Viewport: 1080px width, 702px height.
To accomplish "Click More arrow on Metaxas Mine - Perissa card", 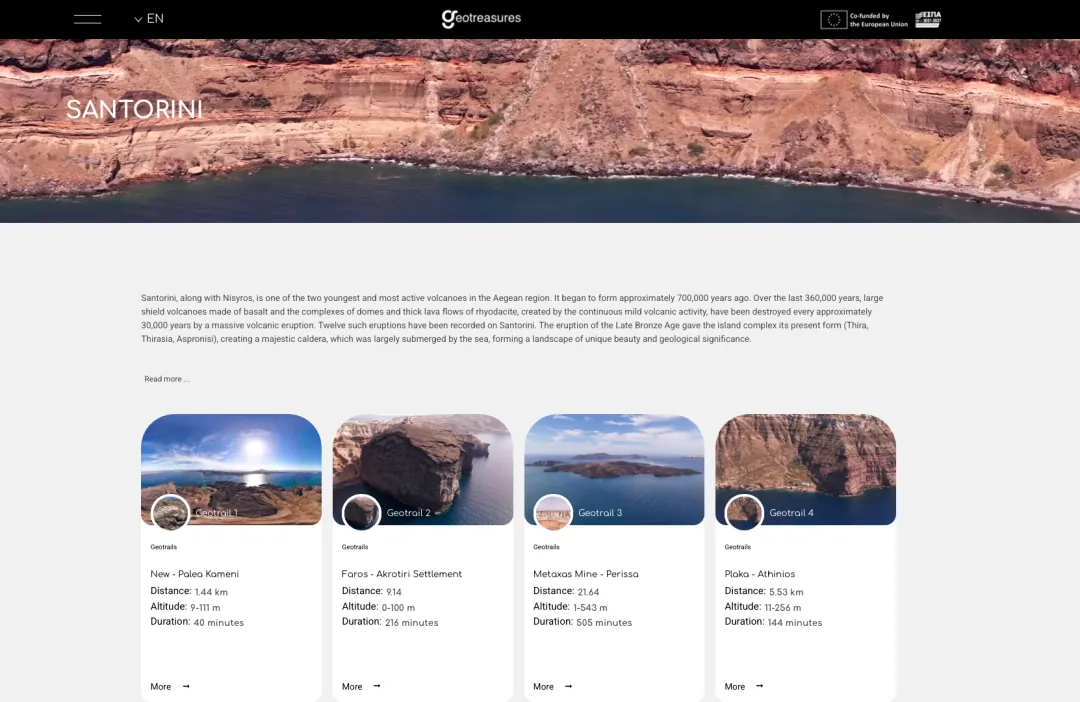I will [569, 686].
